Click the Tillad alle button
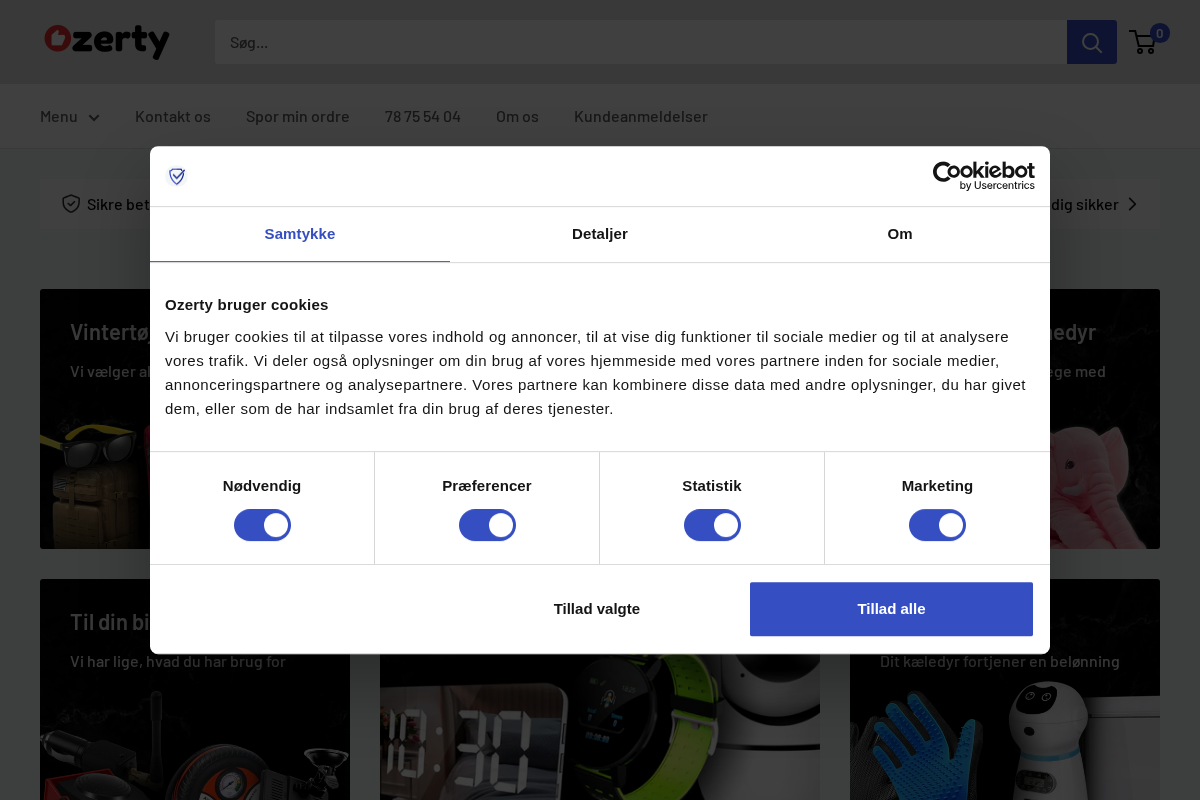The width and height of the screenshot is (1200, 800). (x=890, y=608)
